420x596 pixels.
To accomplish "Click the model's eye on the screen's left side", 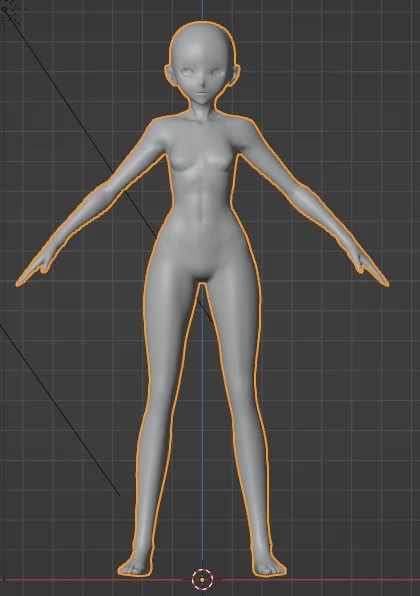I will (187, 72).
